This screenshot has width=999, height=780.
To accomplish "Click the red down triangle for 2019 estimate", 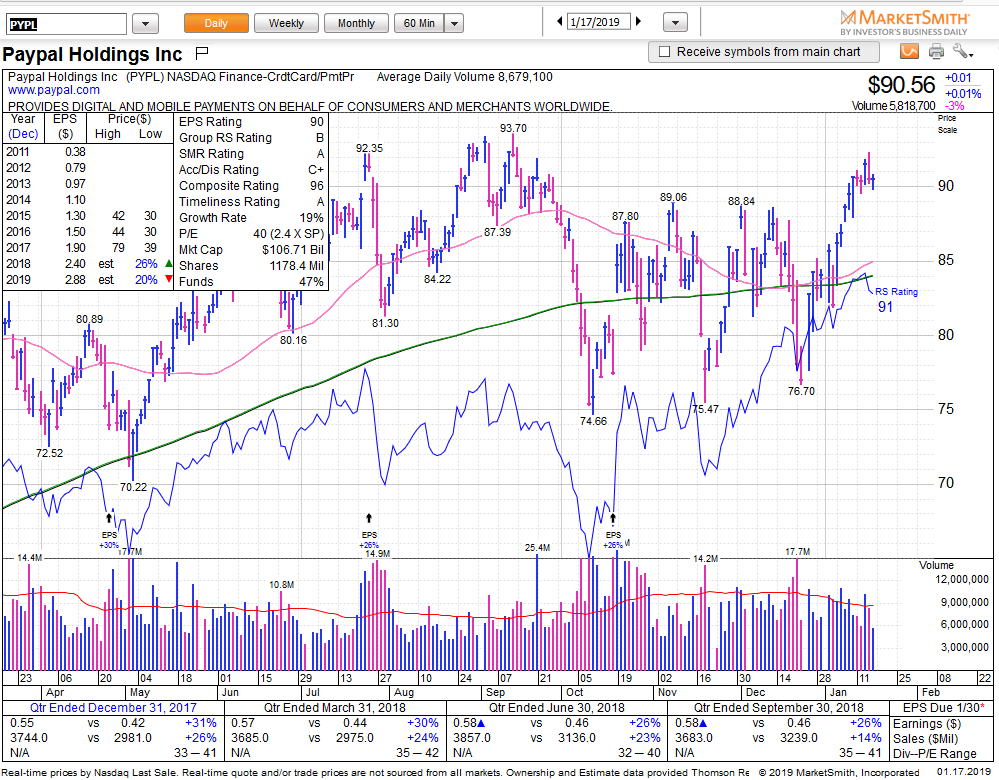I will click(168, 279).
